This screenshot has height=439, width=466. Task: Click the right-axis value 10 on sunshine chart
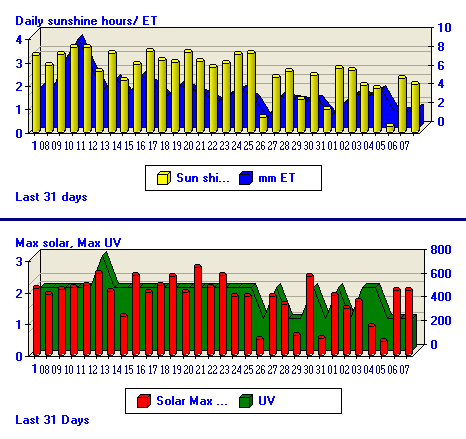444,28
